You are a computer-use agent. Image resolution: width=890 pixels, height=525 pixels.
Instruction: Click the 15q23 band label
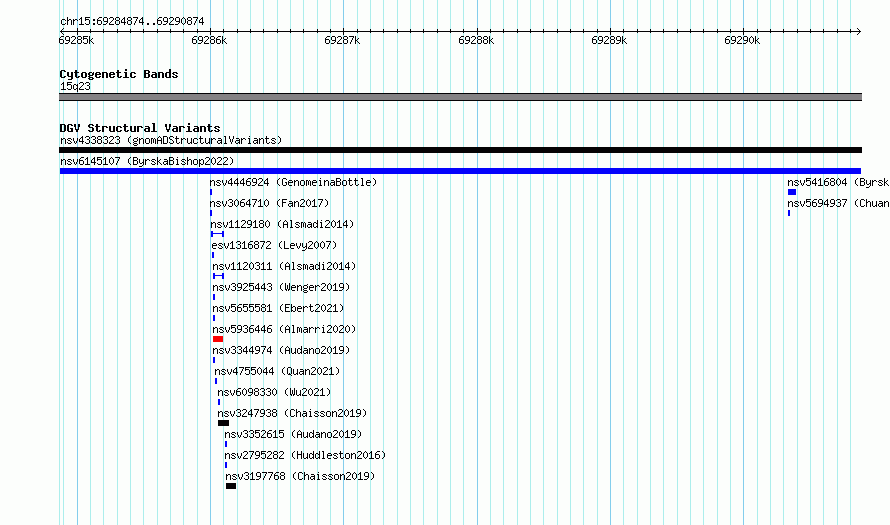click(x=75, y=86)
